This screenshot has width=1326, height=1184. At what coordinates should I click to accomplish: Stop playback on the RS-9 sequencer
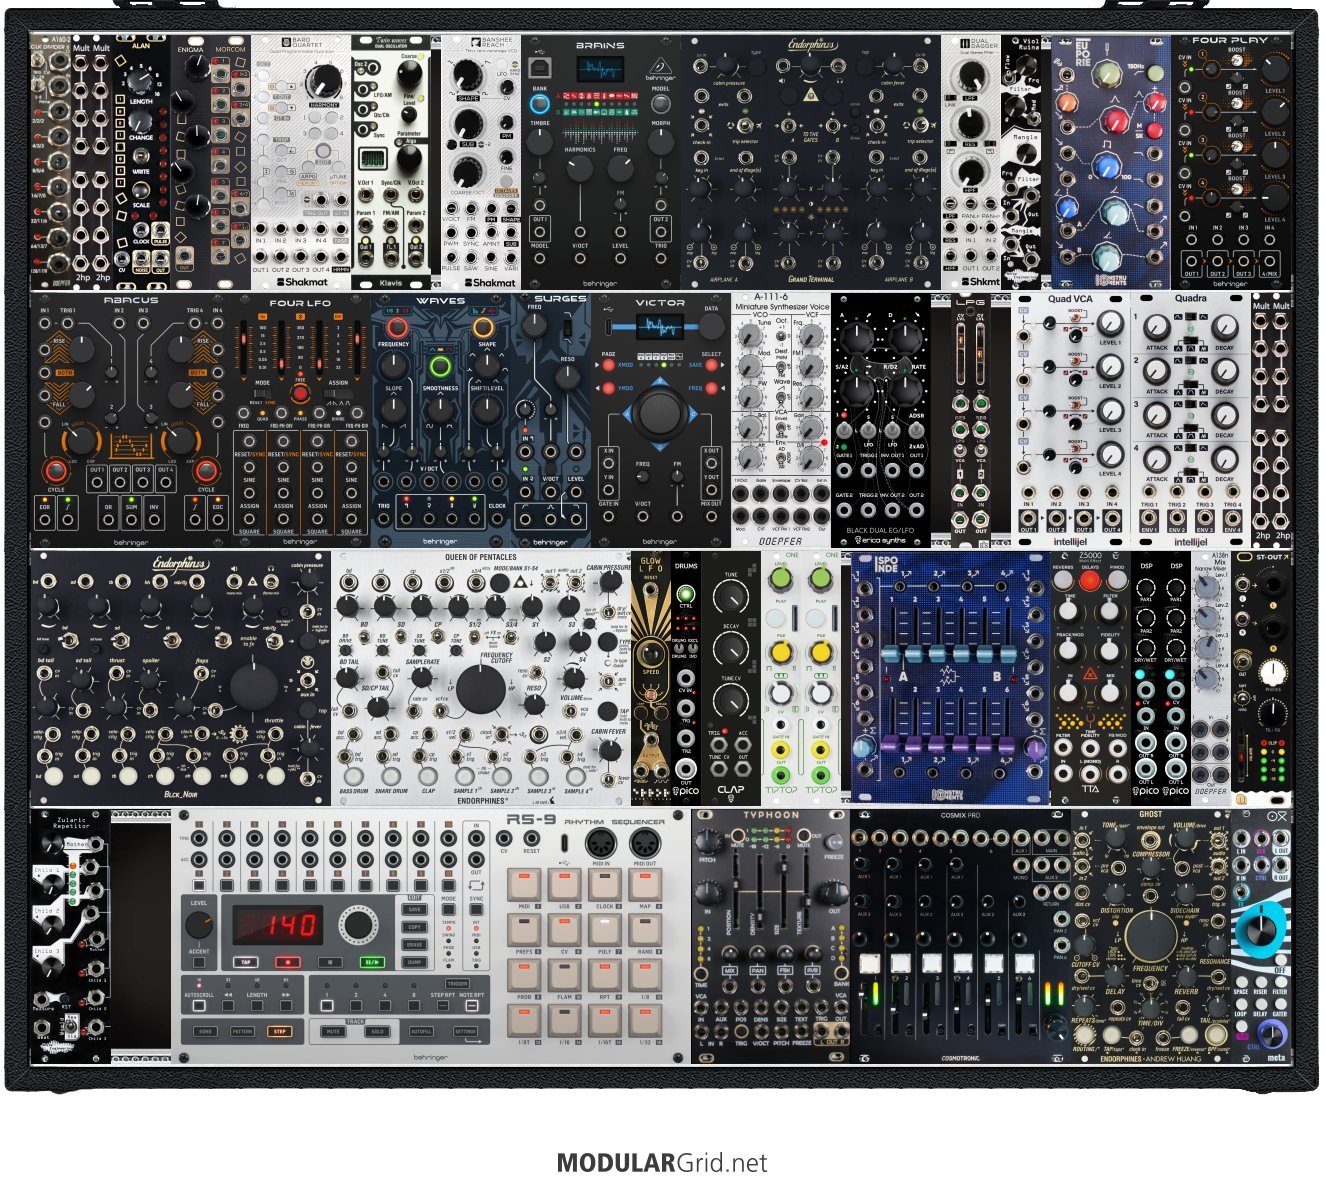pos(330,962)
